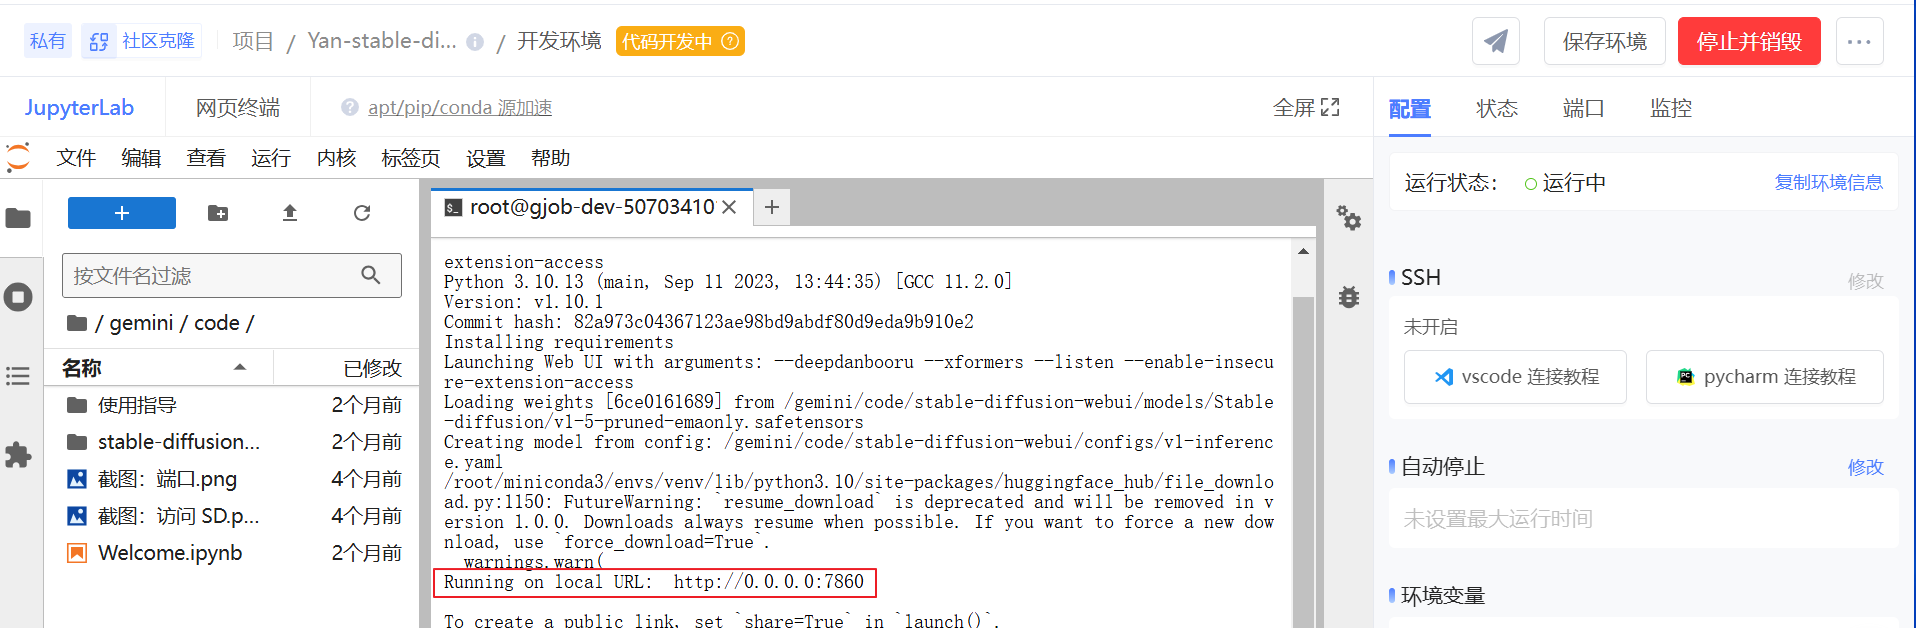Open the debugger bug icon panel
This screenshot has height=628, width=1916.
[1349, 297]
